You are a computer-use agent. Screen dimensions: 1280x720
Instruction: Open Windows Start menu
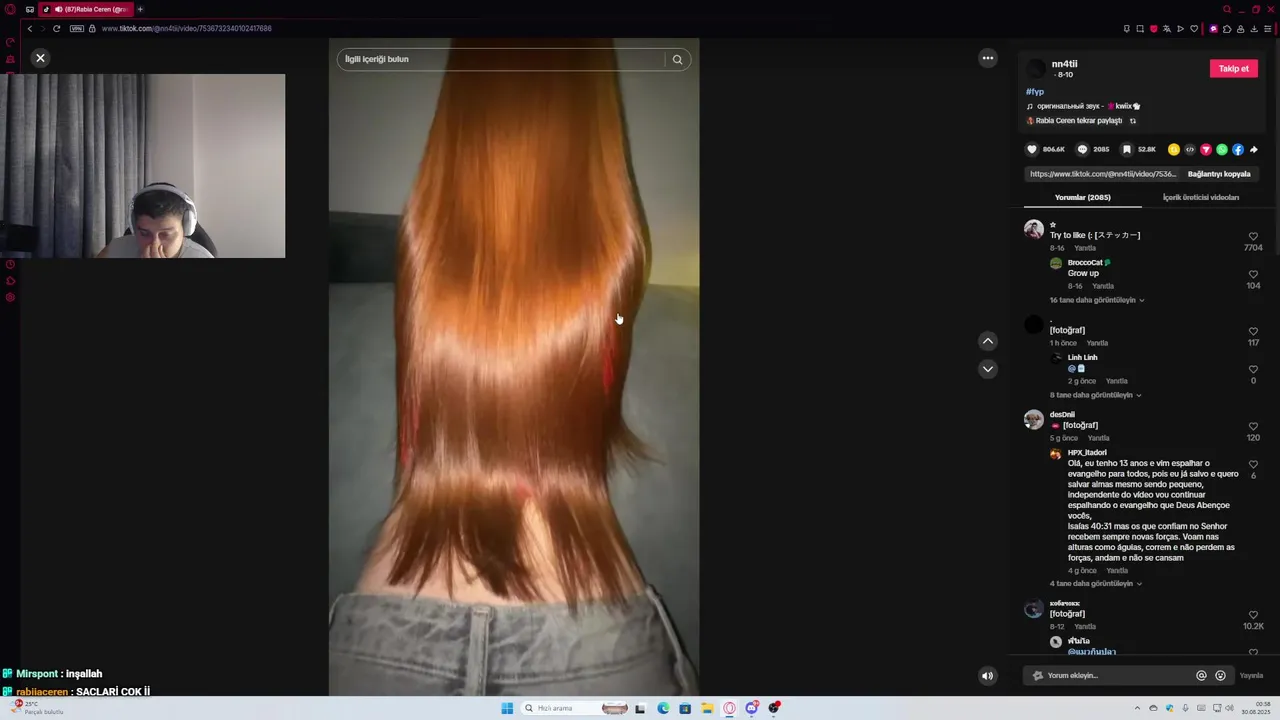507,708
